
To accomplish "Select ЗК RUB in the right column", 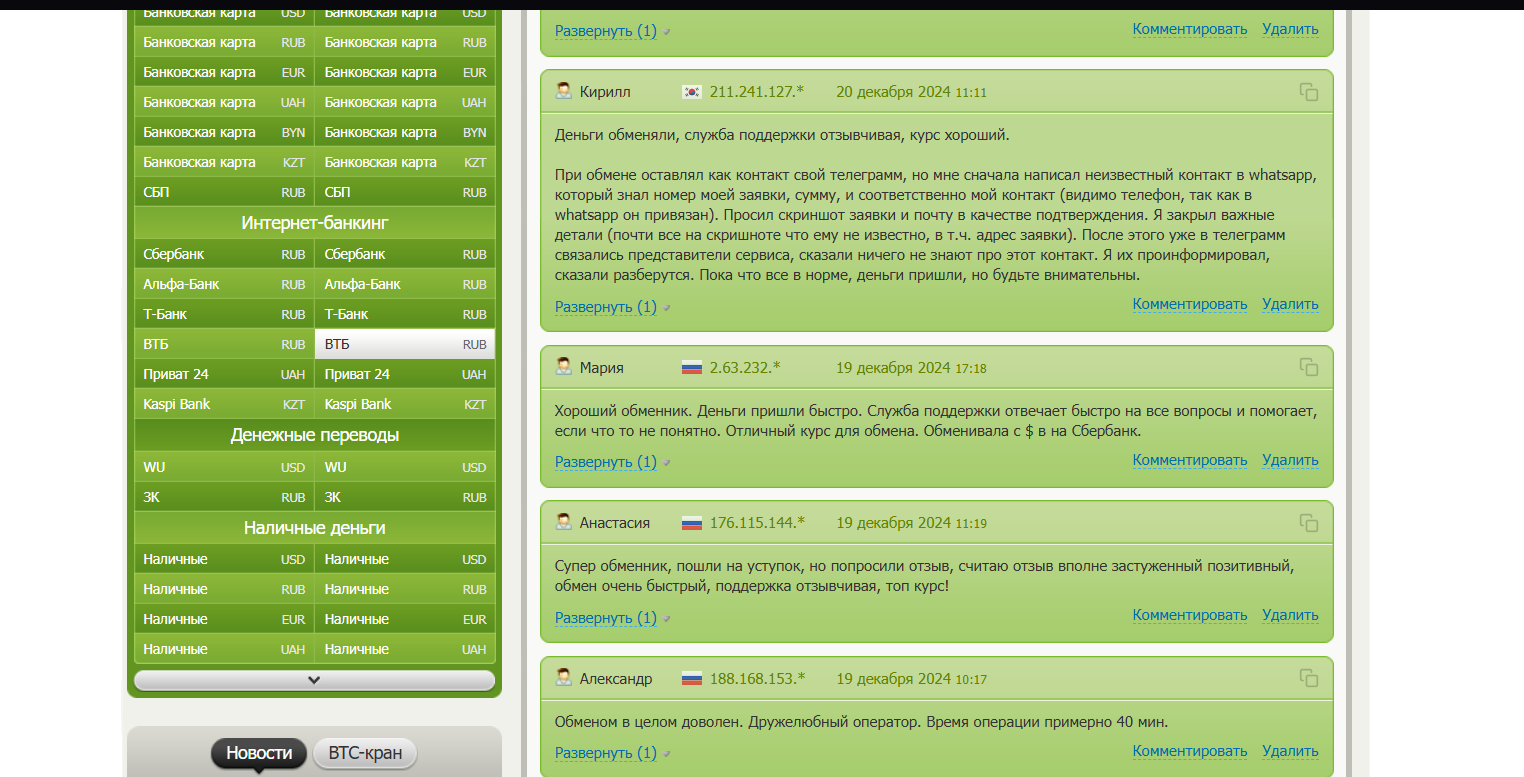I will 405,497.
